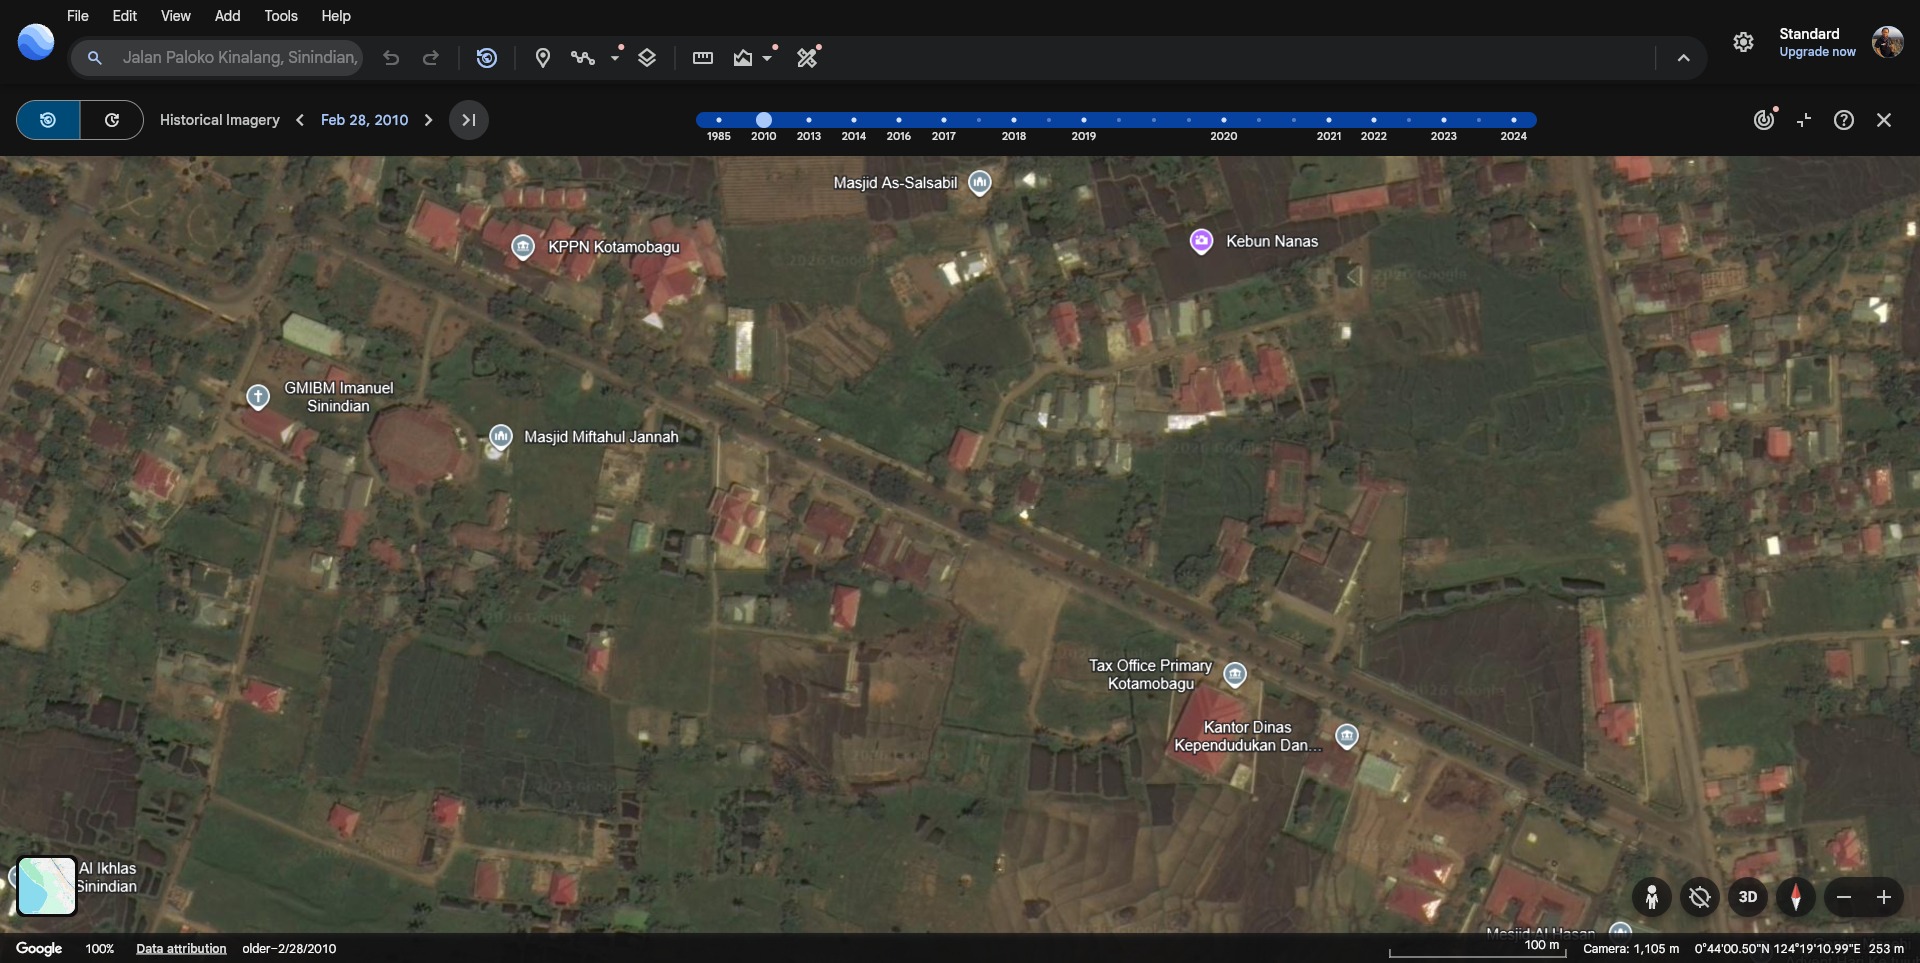Click the Upgrade now link
Image resolution: width=1920 pixels, height=963 pixels.
click(x=1817, y=52)
